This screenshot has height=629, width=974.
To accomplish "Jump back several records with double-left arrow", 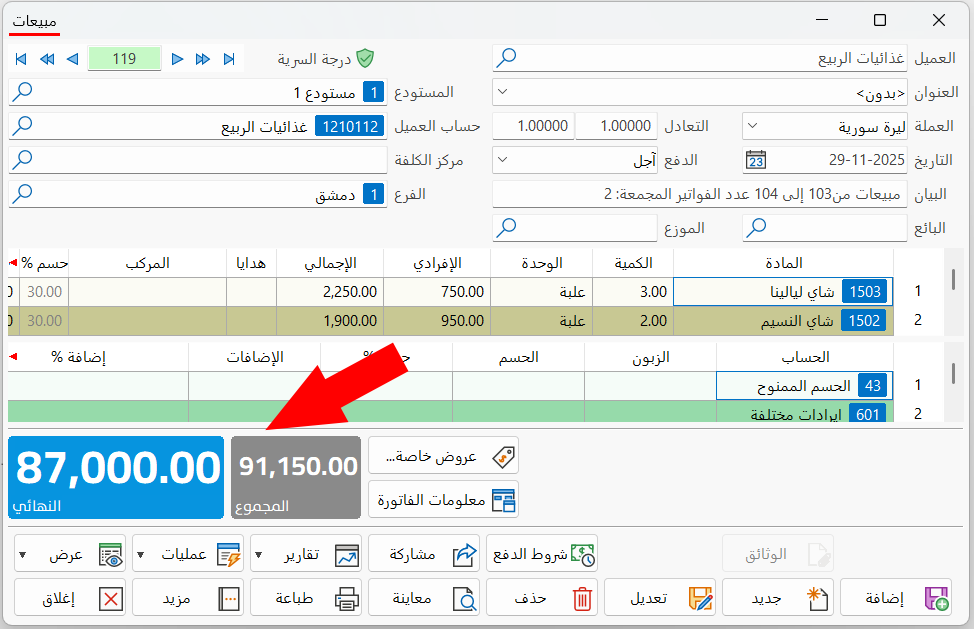I will click(x=47, y=59).
